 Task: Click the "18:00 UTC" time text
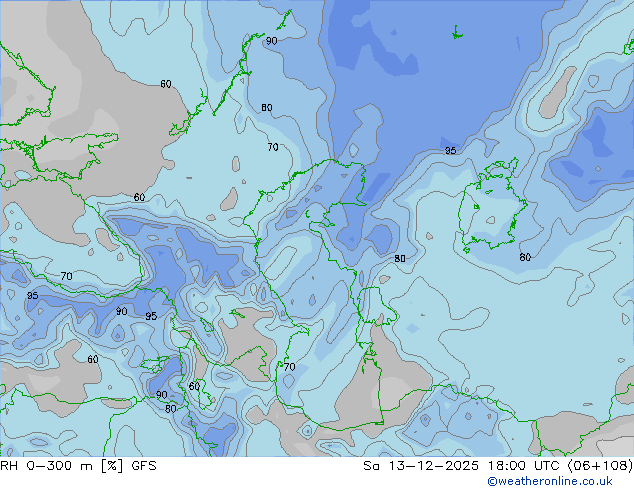[x=525, y=466]
